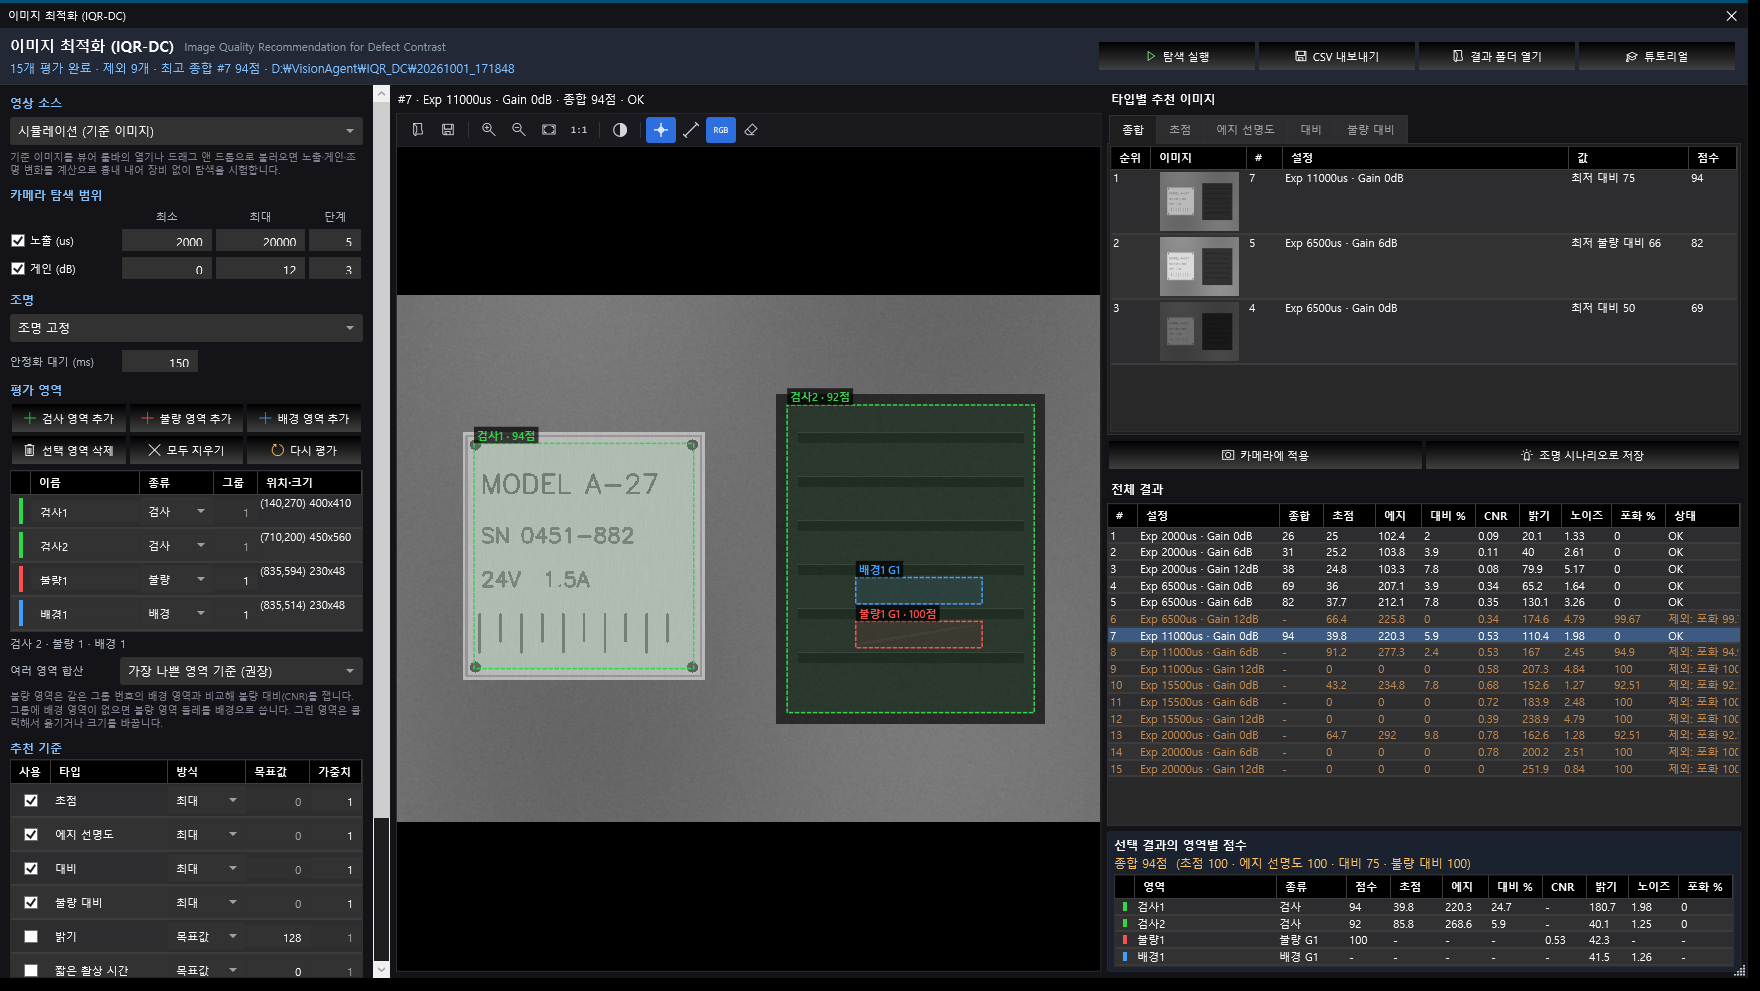The height and width of the screenshot is (991, 1760).
Task: Click the open image file icon
Action: click(418, 130)
